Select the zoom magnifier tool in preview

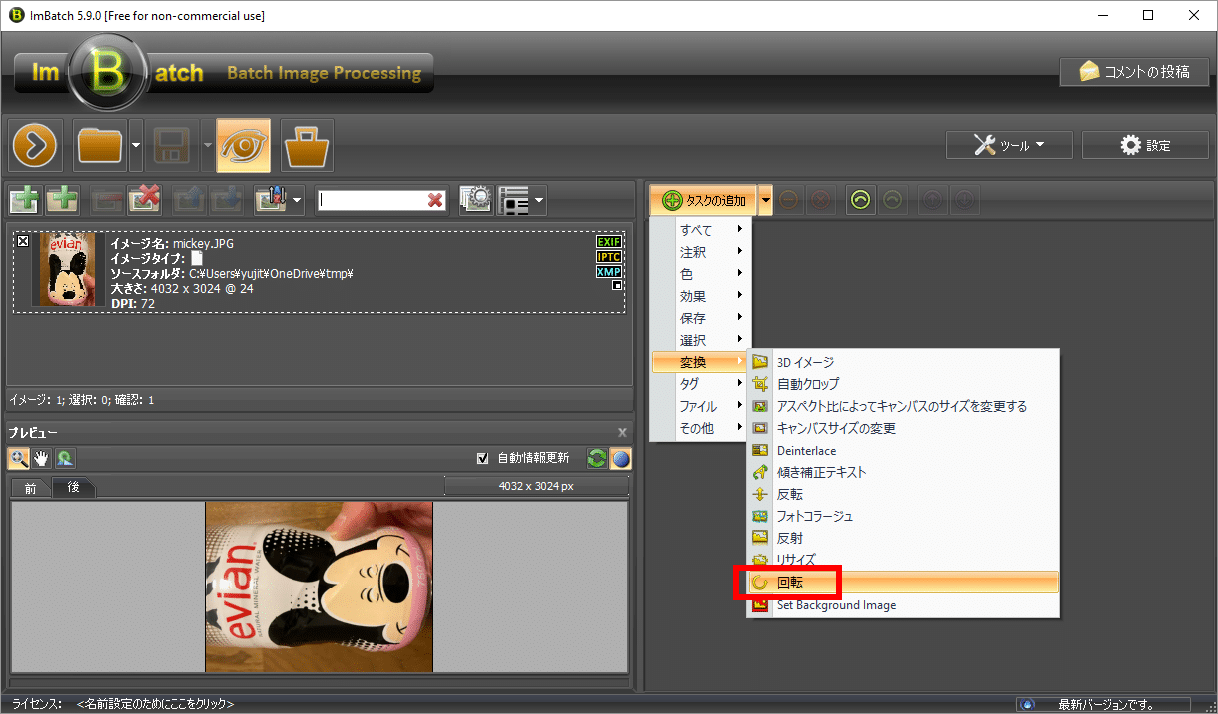pos(19,458)
